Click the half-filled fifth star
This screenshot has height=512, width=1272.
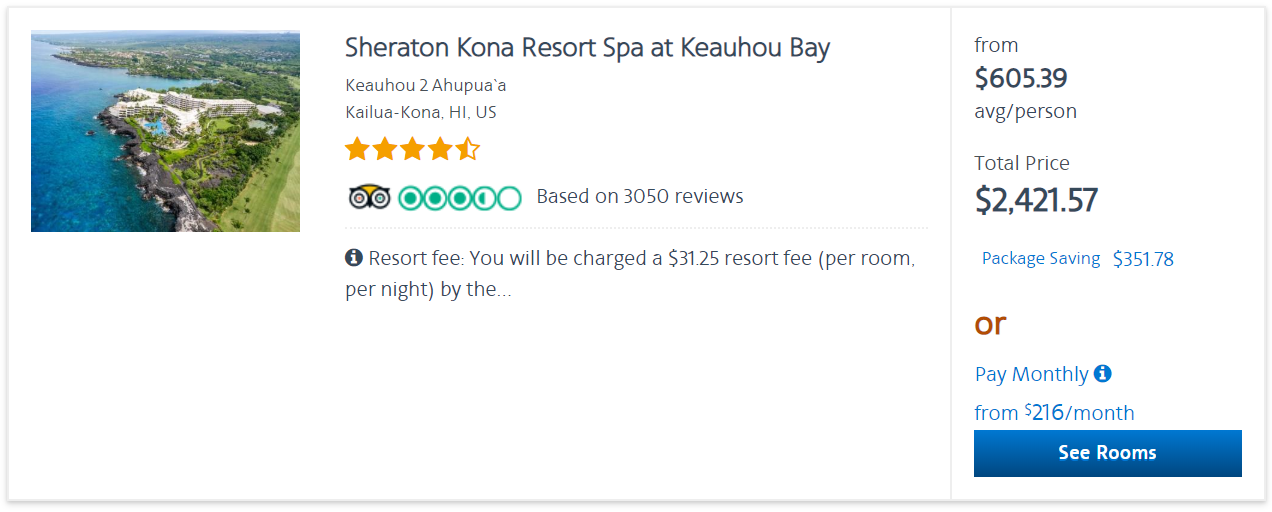point(468,150)
